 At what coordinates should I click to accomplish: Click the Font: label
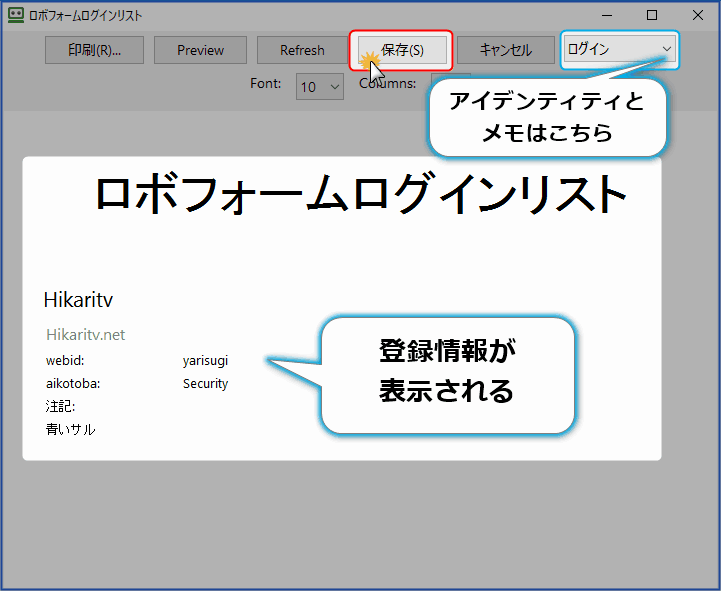coord(265,83)
